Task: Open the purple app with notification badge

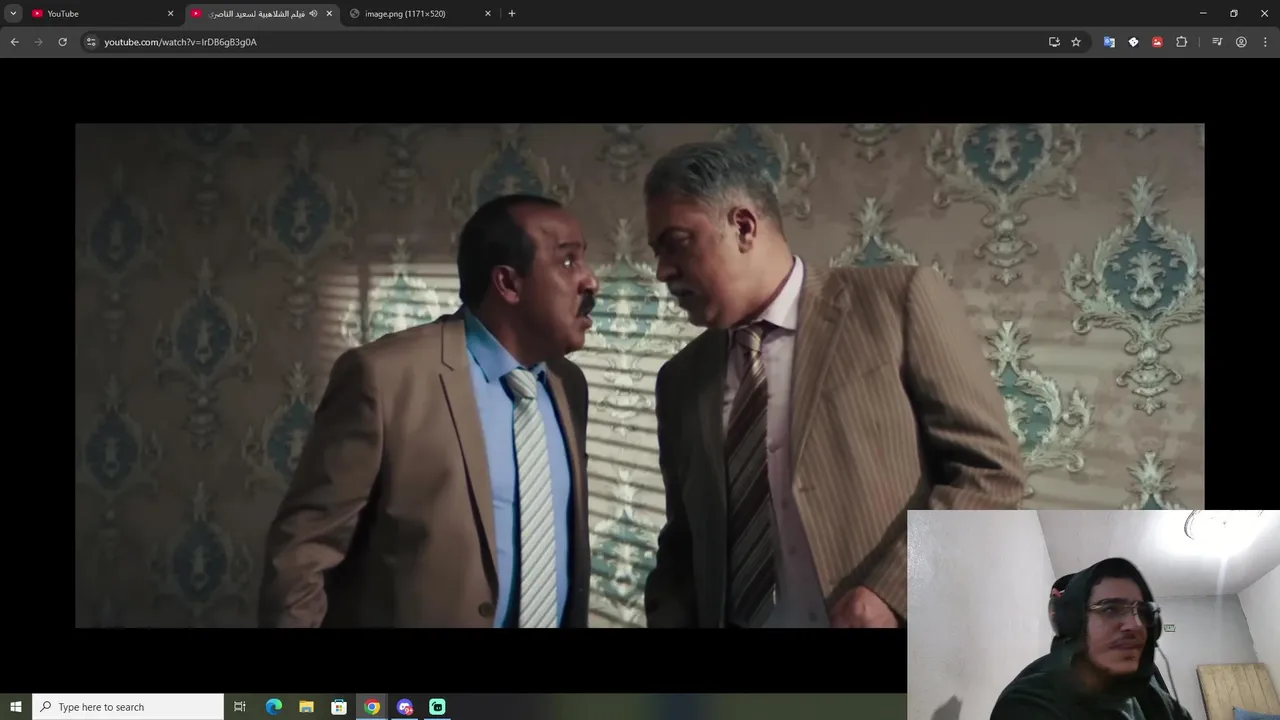Action: point(405,707)
